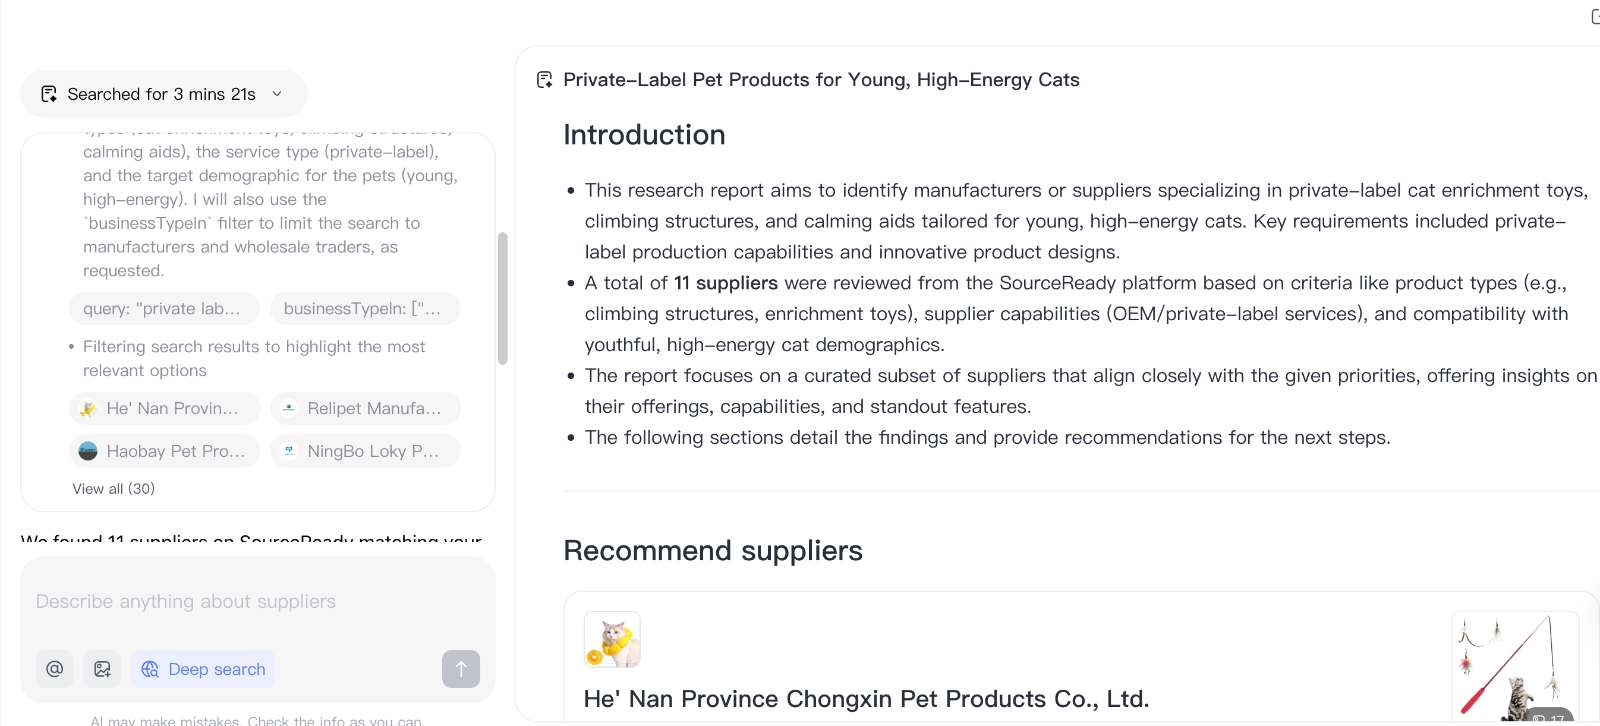Viewport: 1600px width, 726px height.
Task: Click the image upload icon
Action: (x=102, y=669)
